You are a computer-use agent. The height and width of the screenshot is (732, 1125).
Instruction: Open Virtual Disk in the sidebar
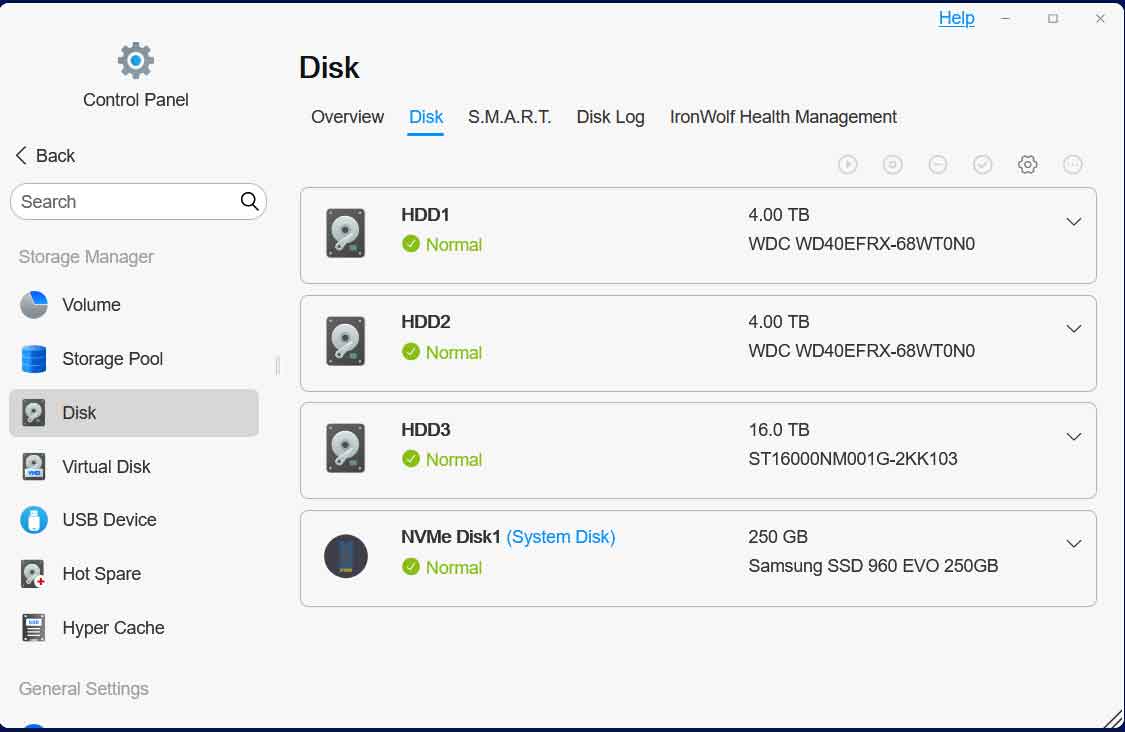pos(133,466)
